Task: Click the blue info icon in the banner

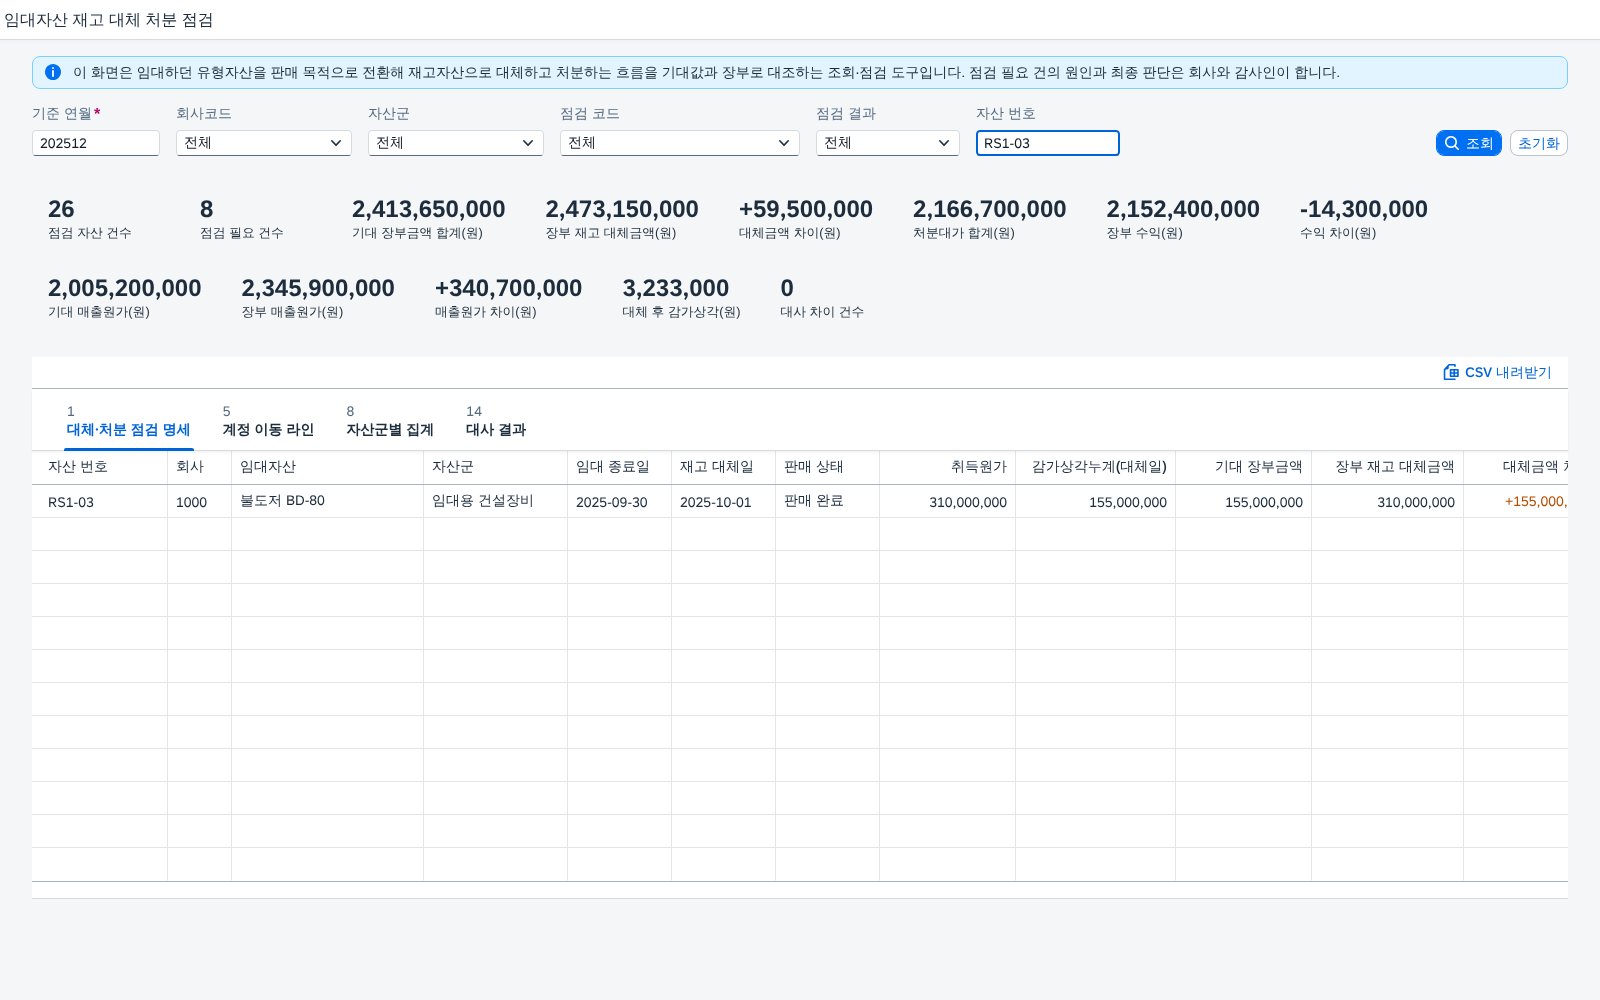Action: (x=53, y=72)
